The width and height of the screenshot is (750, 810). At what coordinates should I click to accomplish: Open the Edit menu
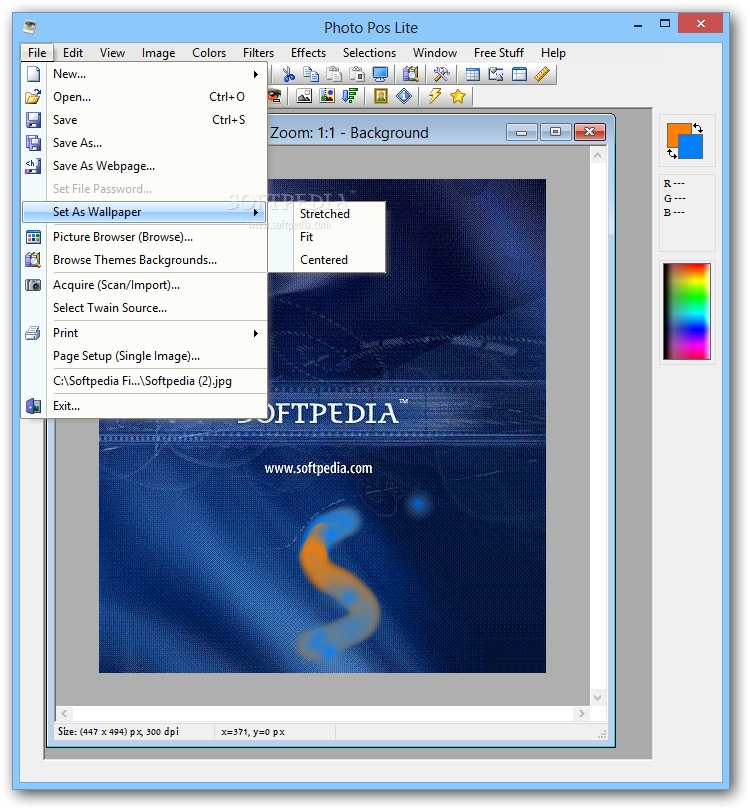[x=73, y=53]
